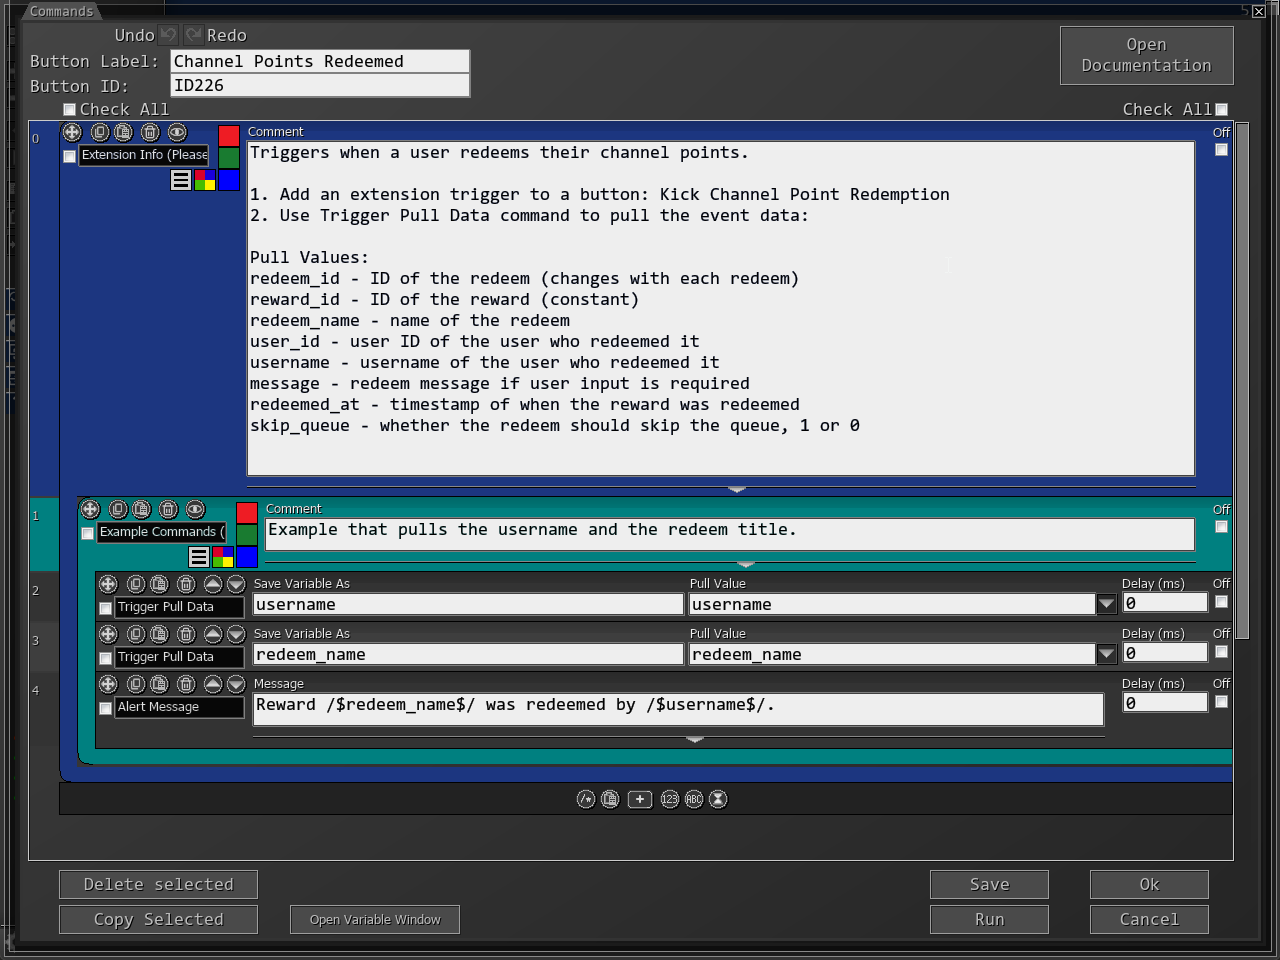Click the Copy Selected button
The image size is (1280, 960).
click(158, 919)
